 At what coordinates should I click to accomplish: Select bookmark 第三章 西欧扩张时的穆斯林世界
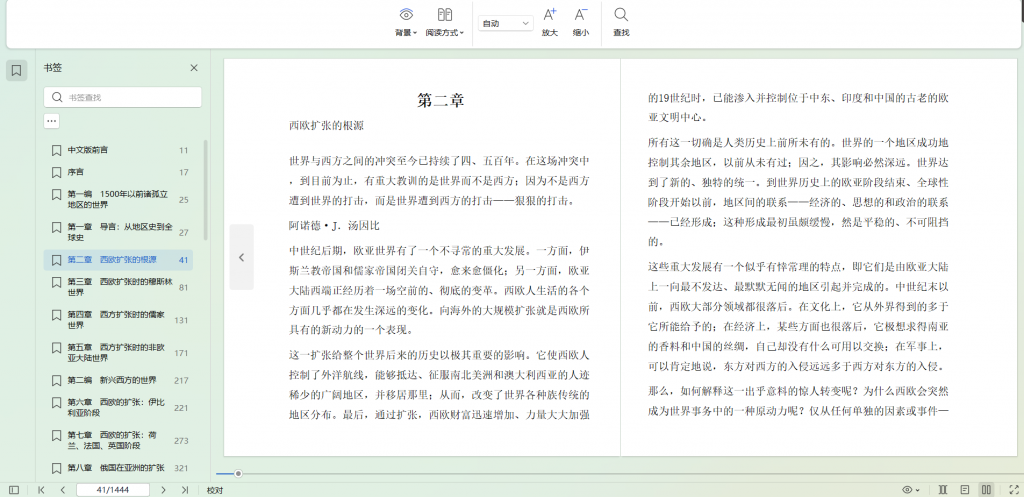click(x=120, y=288)
